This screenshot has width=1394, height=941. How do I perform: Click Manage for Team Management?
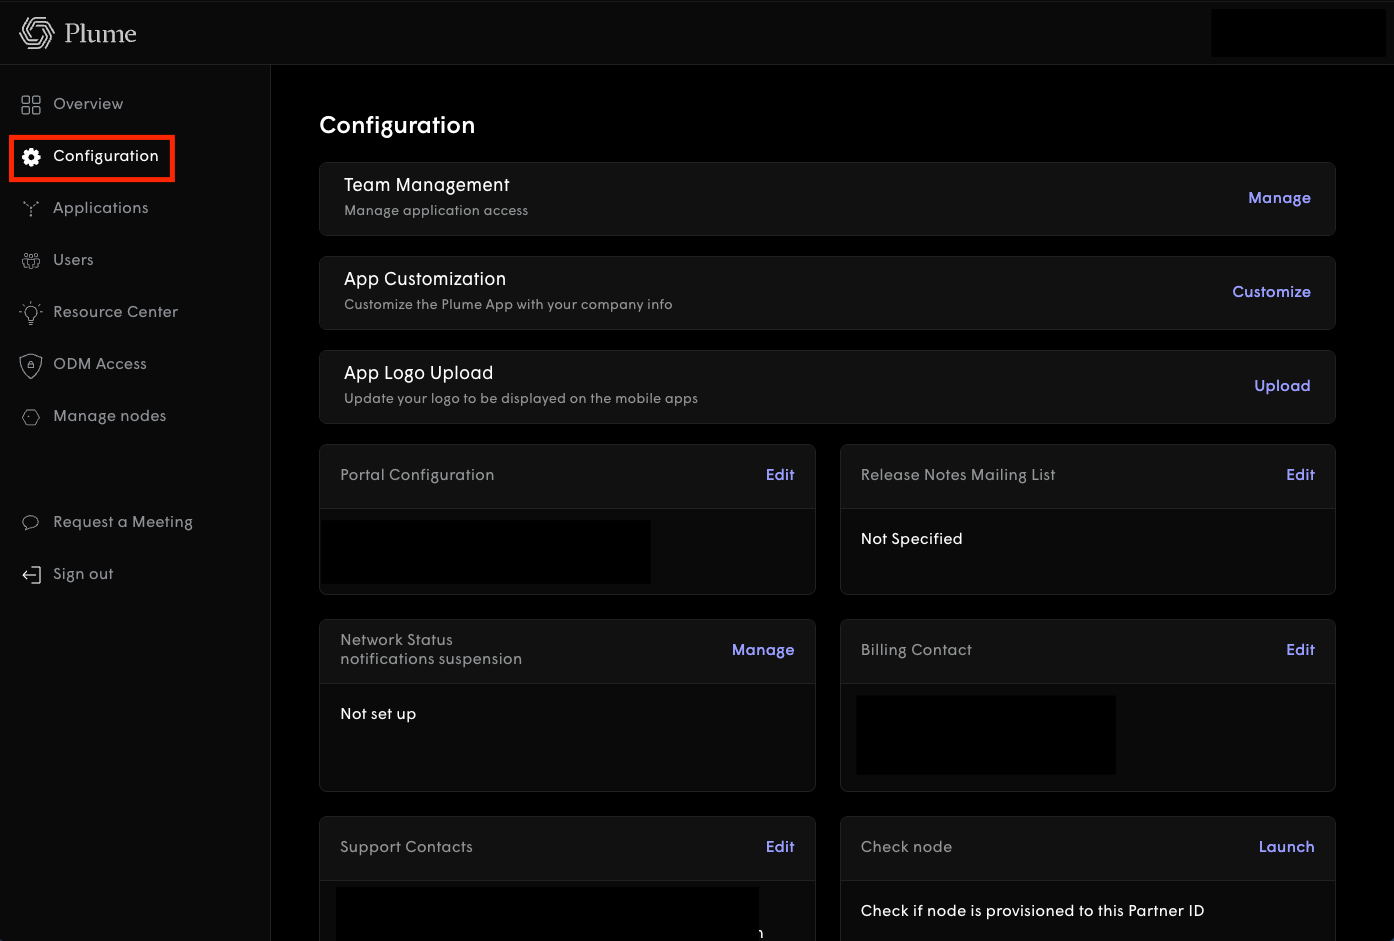(1279, 198)
